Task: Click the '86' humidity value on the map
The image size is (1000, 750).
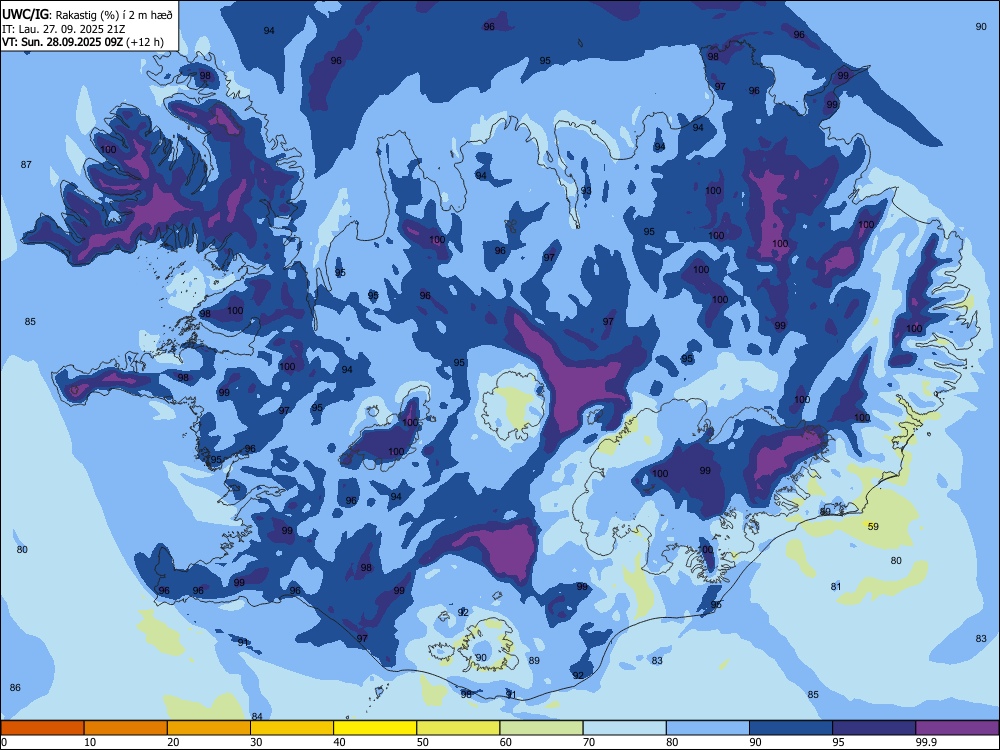Action: pyautogui.click(x=15, y=688)
